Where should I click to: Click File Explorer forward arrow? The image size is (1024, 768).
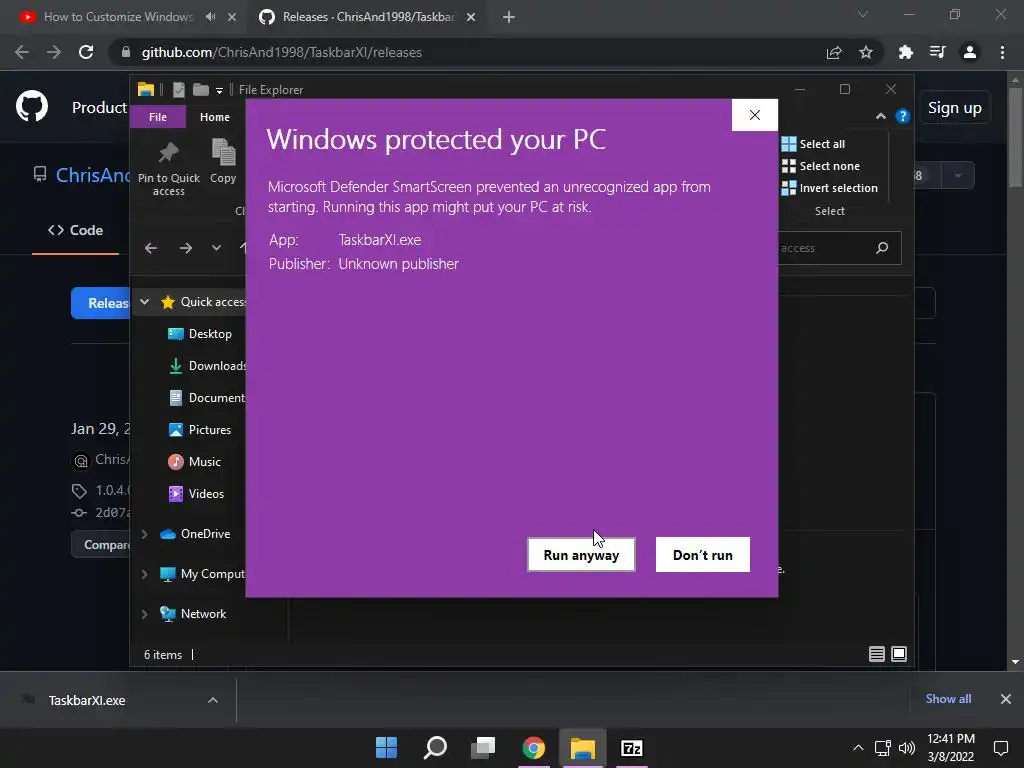185,248
